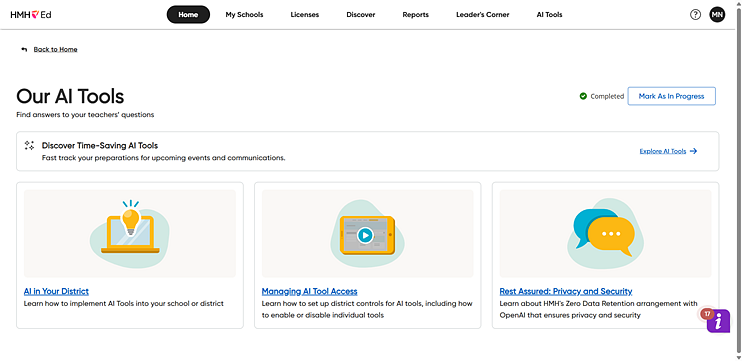Image resolution: width=742 pixels, height=361 pixels.
Task: Click the Our AI Tools heading
Action: pos(70,97)
